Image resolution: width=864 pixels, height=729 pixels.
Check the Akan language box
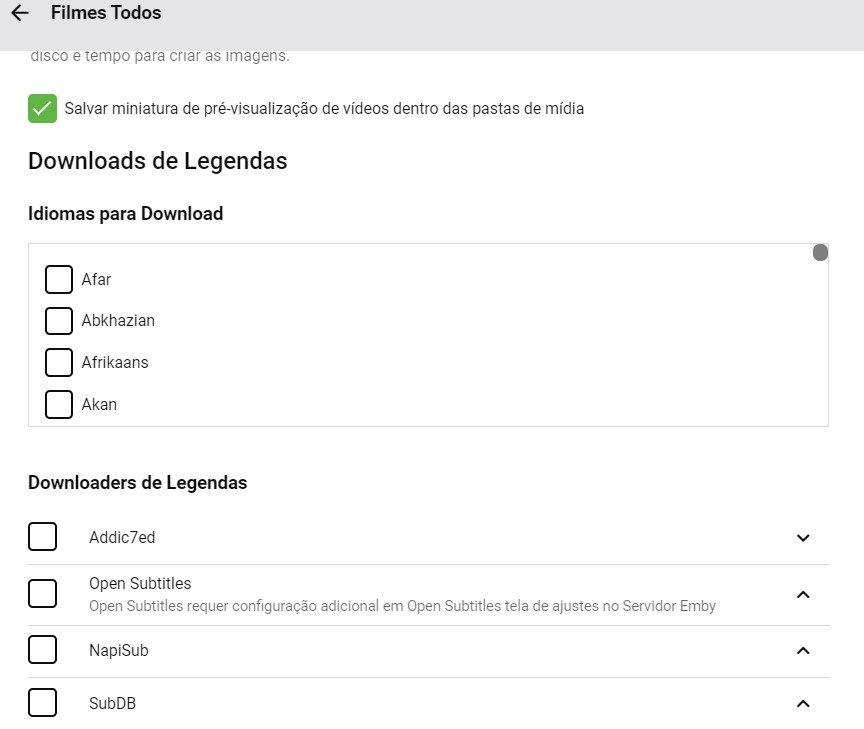tap(59, 404)
